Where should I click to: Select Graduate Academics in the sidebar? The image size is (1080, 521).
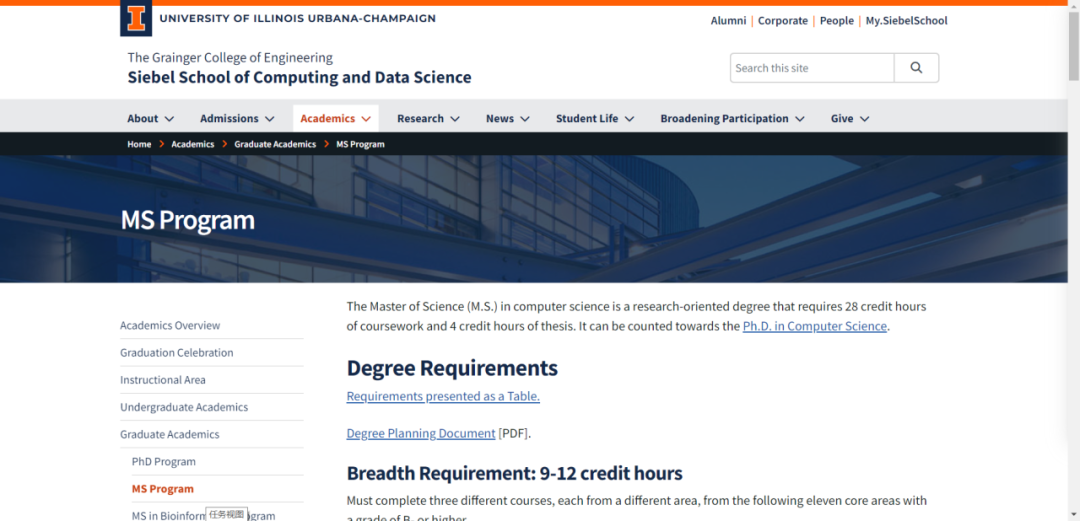click(169, 434)
